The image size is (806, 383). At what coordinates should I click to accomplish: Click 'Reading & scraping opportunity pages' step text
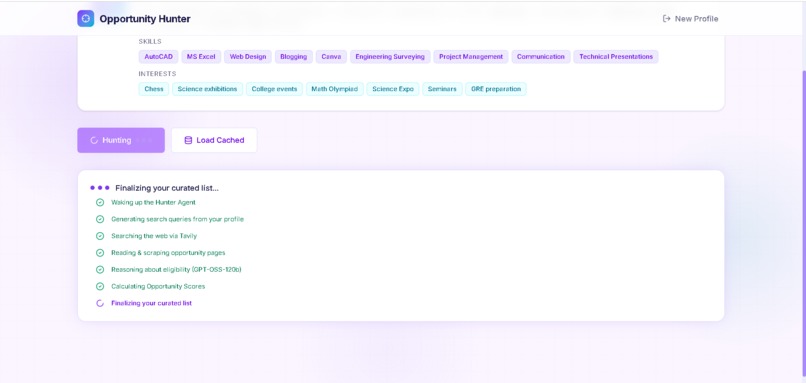coord(168,253)
